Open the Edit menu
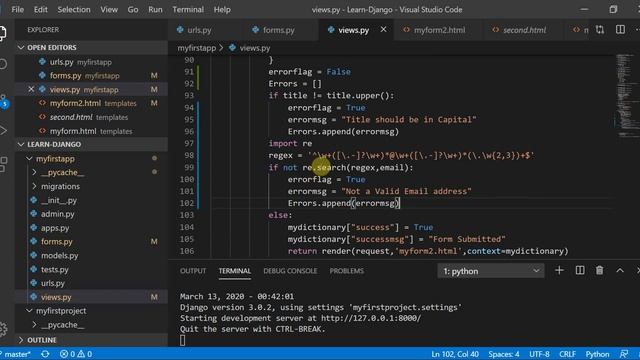 click(x=40, y=9)
